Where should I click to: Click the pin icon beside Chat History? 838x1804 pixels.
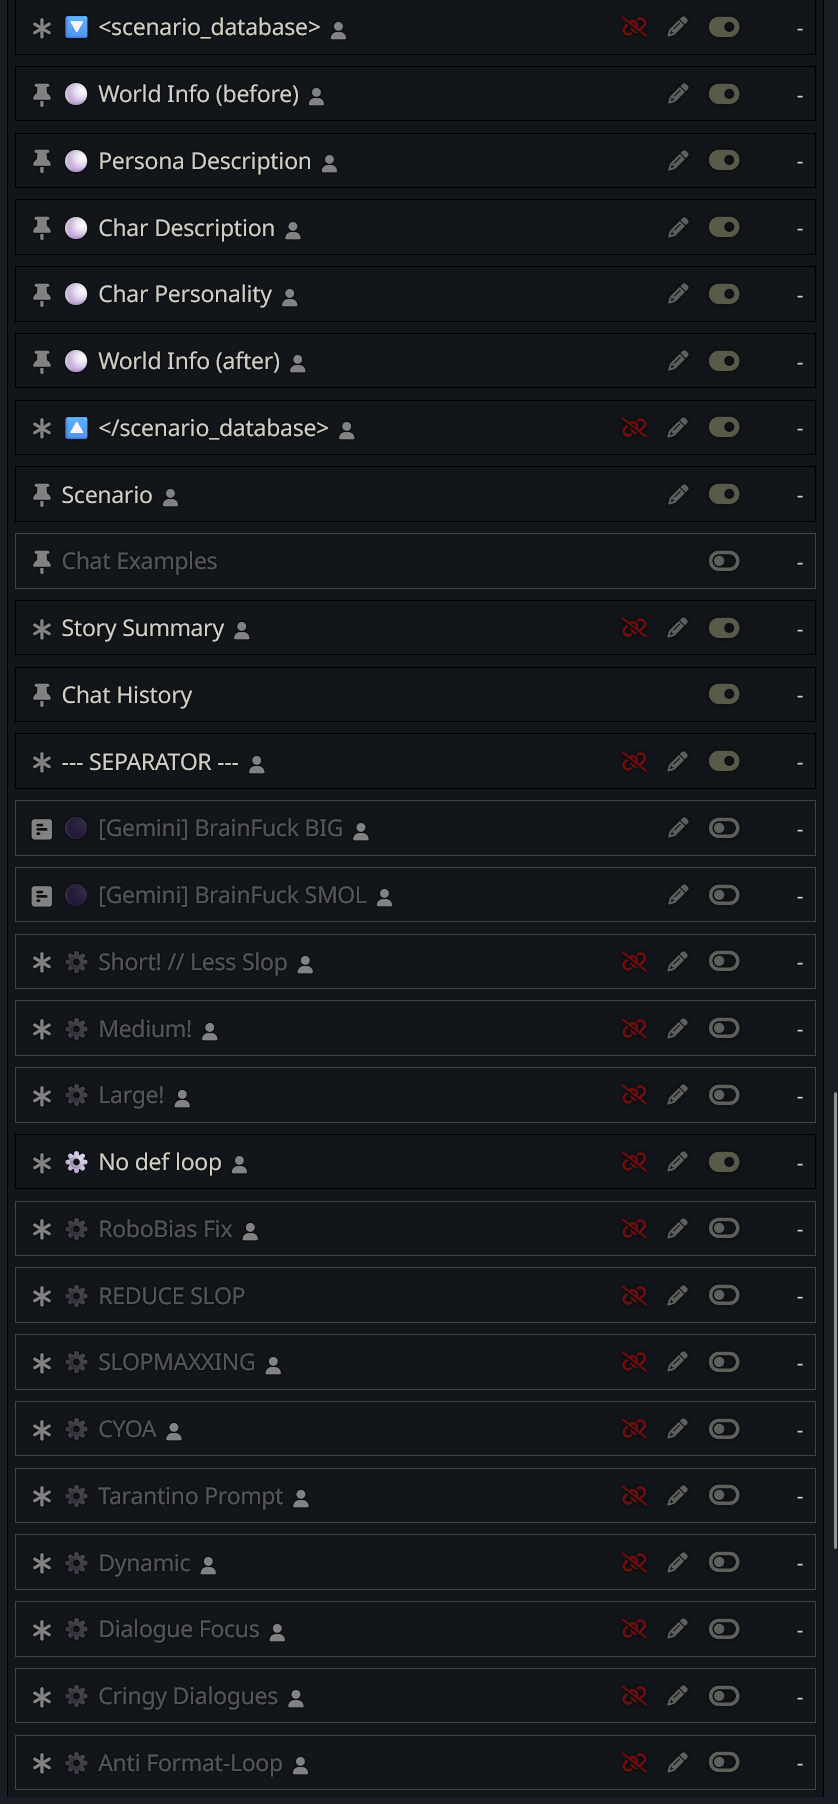pyautogui.click(x=42, y=695)
